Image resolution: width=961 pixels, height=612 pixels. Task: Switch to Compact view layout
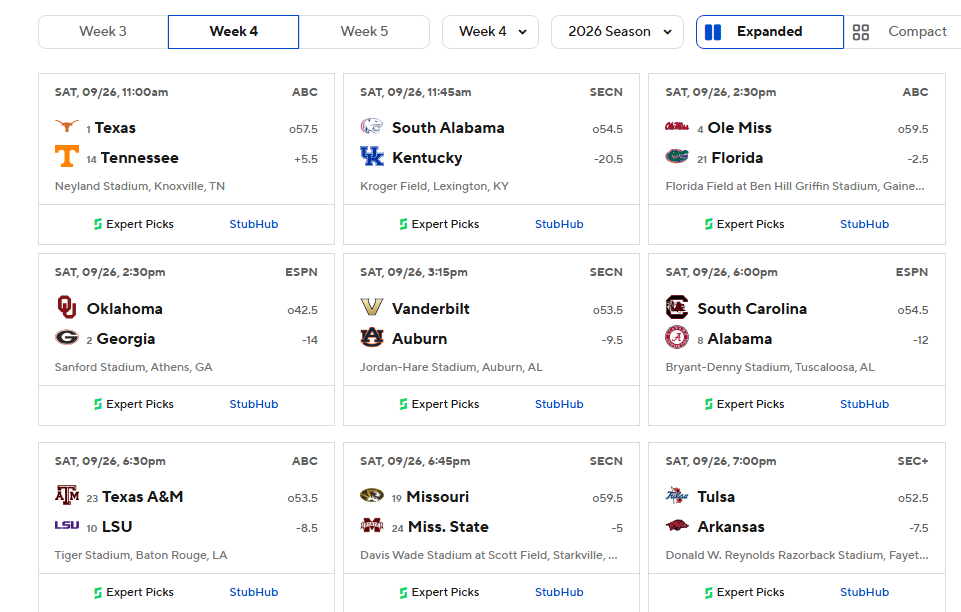tap(902, 32)
